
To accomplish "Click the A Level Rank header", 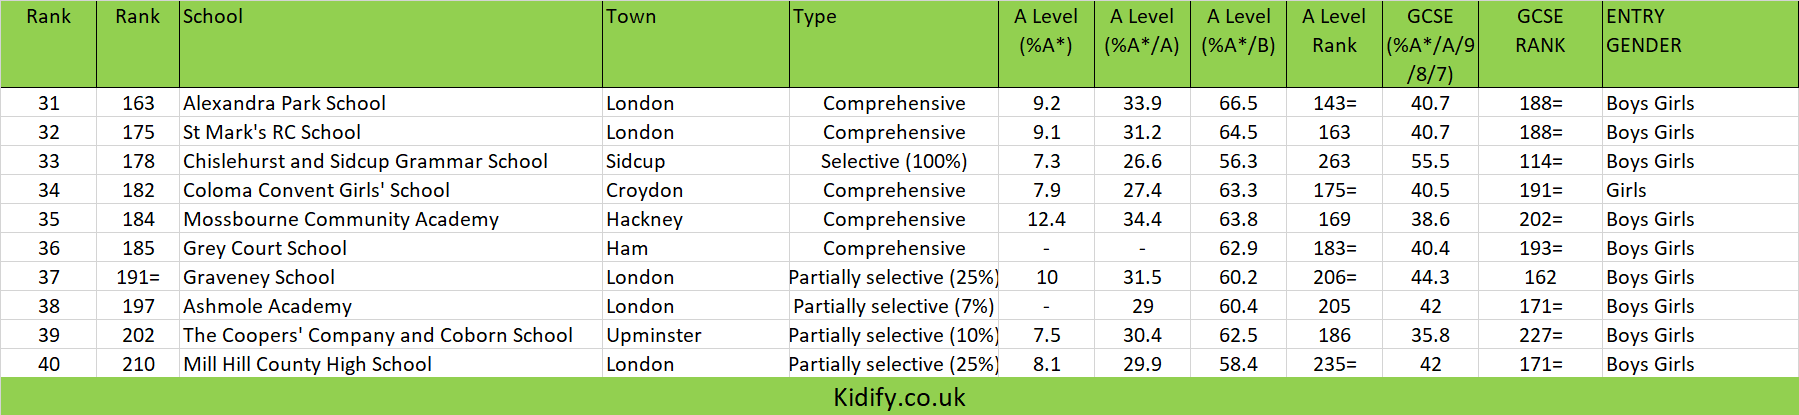I will click(1334, 45).
